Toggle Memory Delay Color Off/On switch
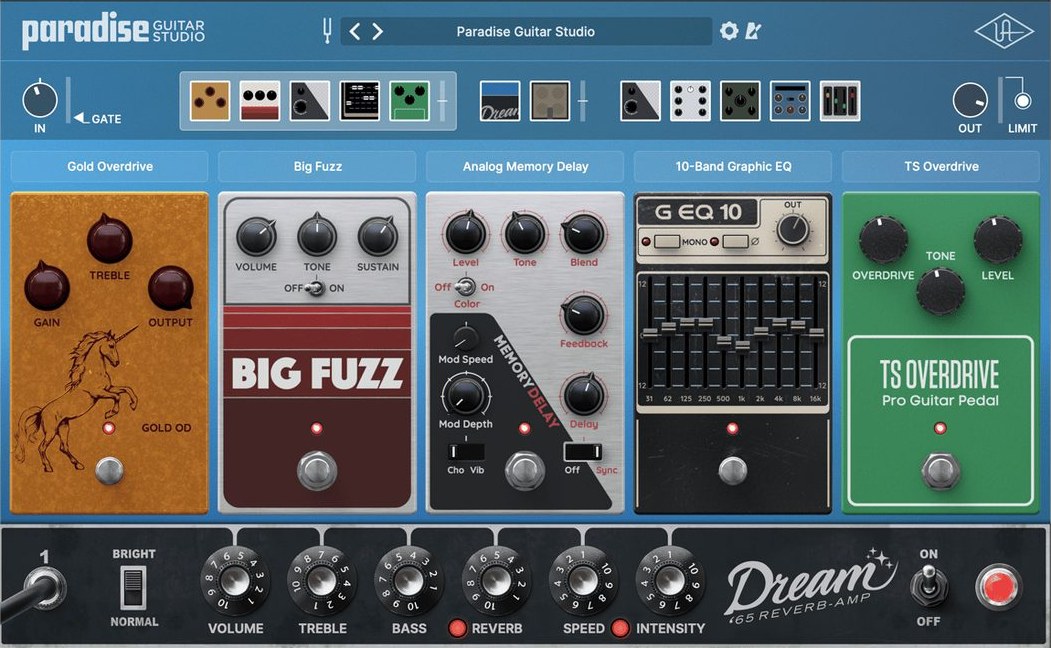 [465, 287]
